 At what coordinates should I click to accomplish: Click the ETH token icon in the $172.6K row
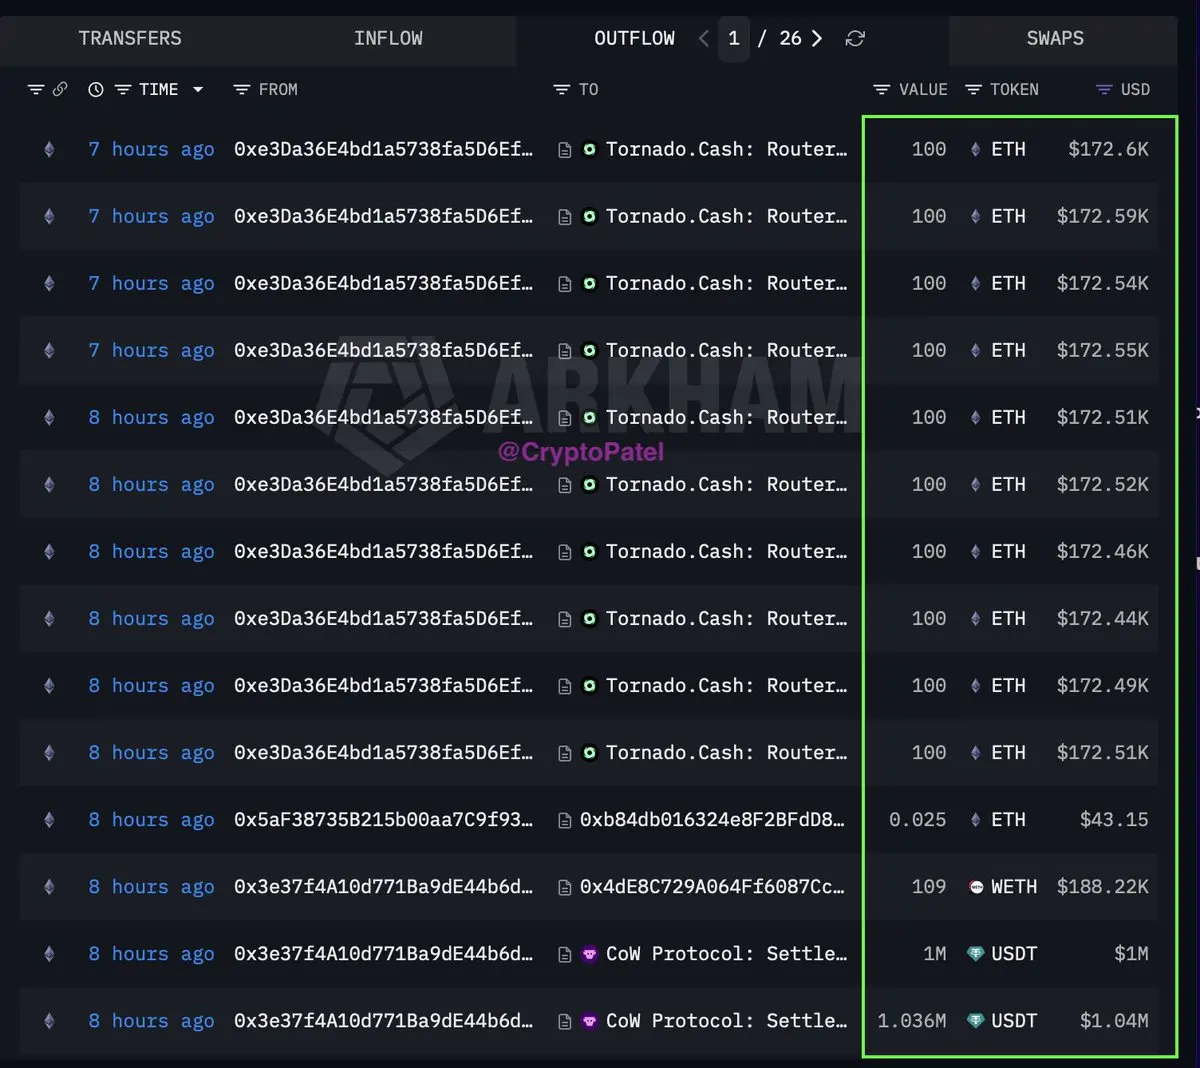[x=976, y=150]
